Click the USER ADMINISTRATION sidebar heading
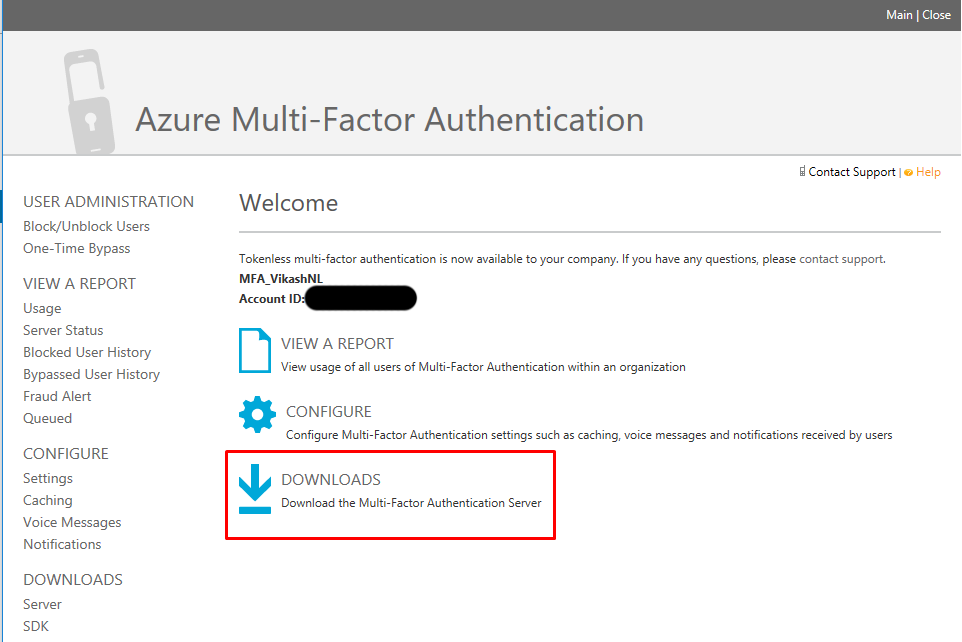The height and width of the screenshot is (642, 962). [109, 202]
